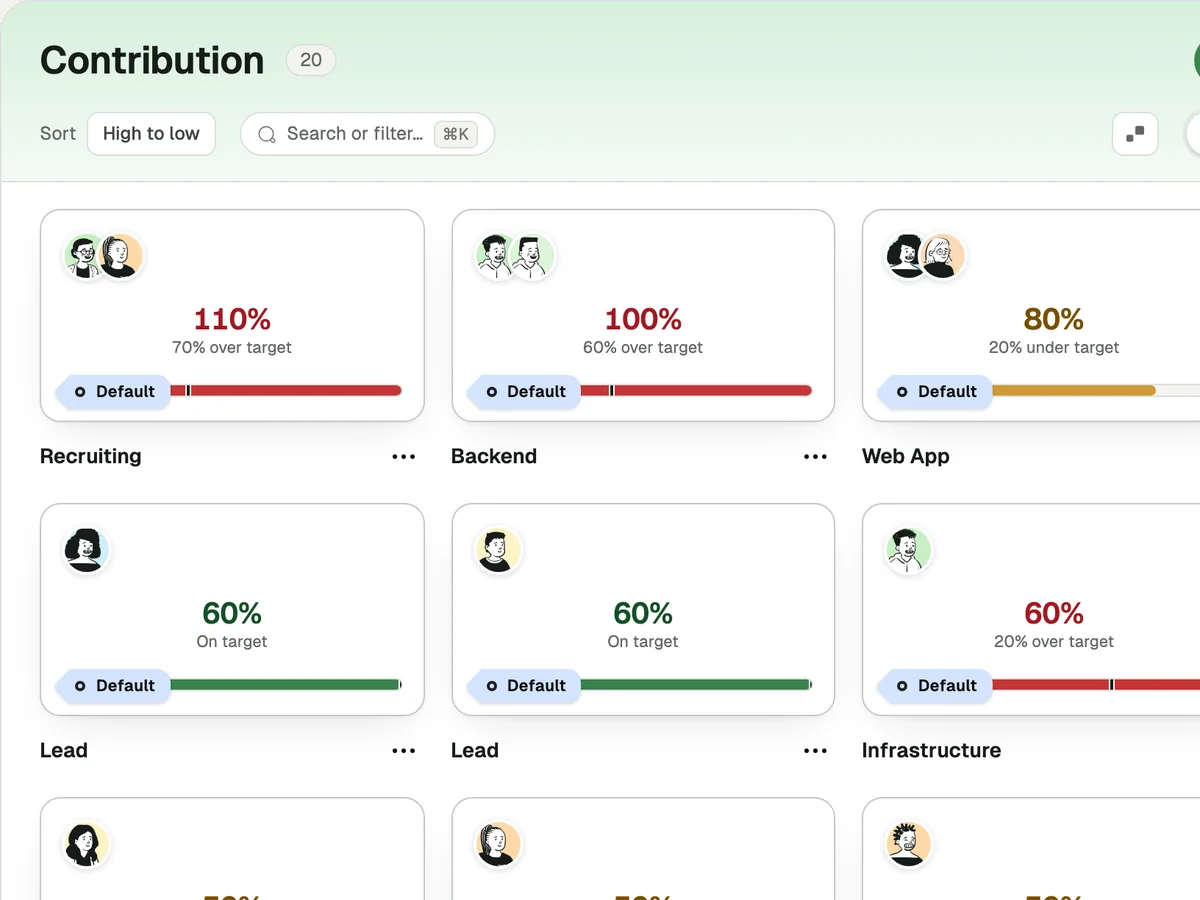The height and width of the screenshot is (900, 1200).
Task: Click the "60% over target" text
Action: click(643, 348)
